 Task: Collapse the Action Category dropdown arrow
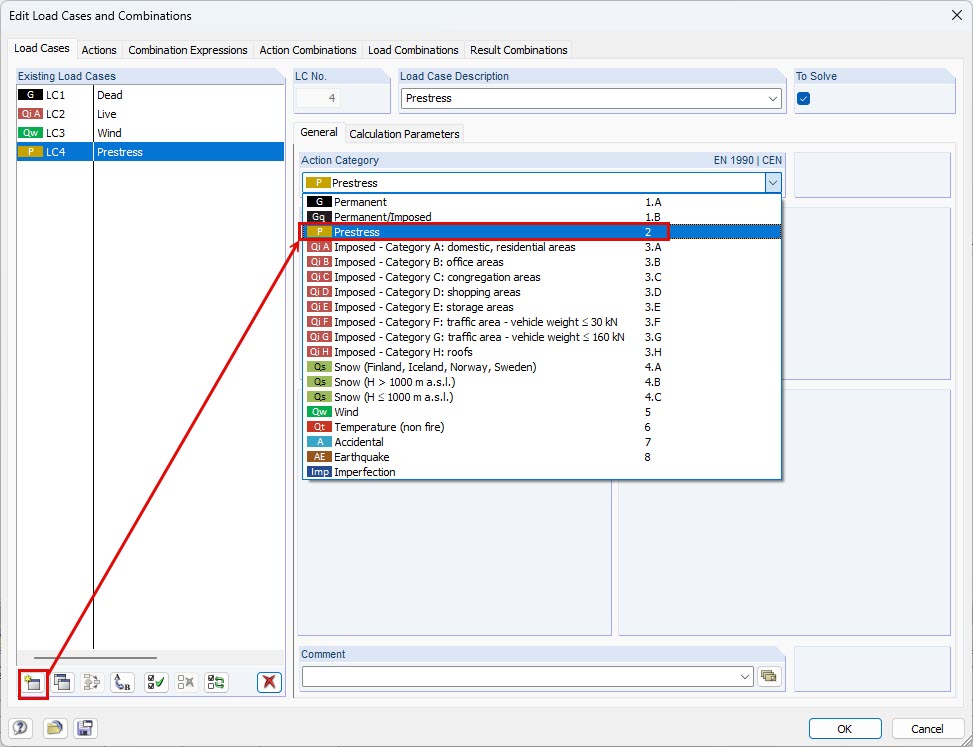[773, 183]
